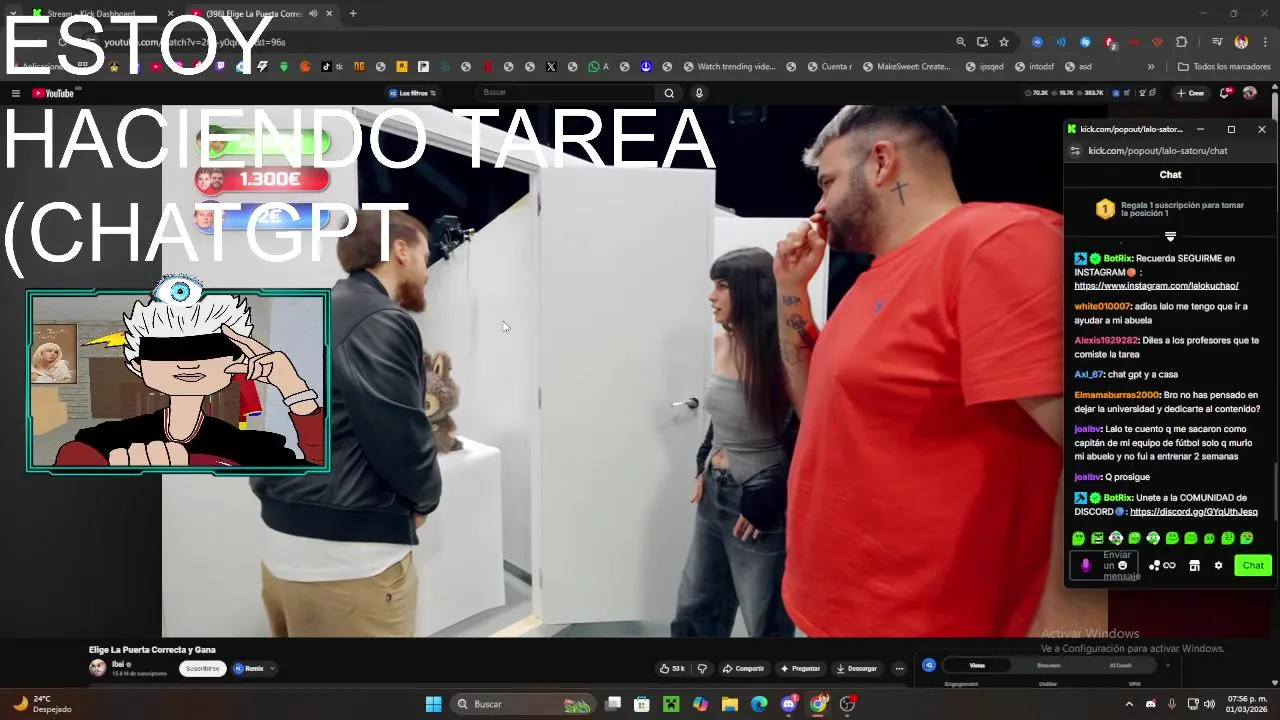The width and height of the screenshot is (1280, 720).
Task: Open the Windows Start menu
Action: pos(433,704)
